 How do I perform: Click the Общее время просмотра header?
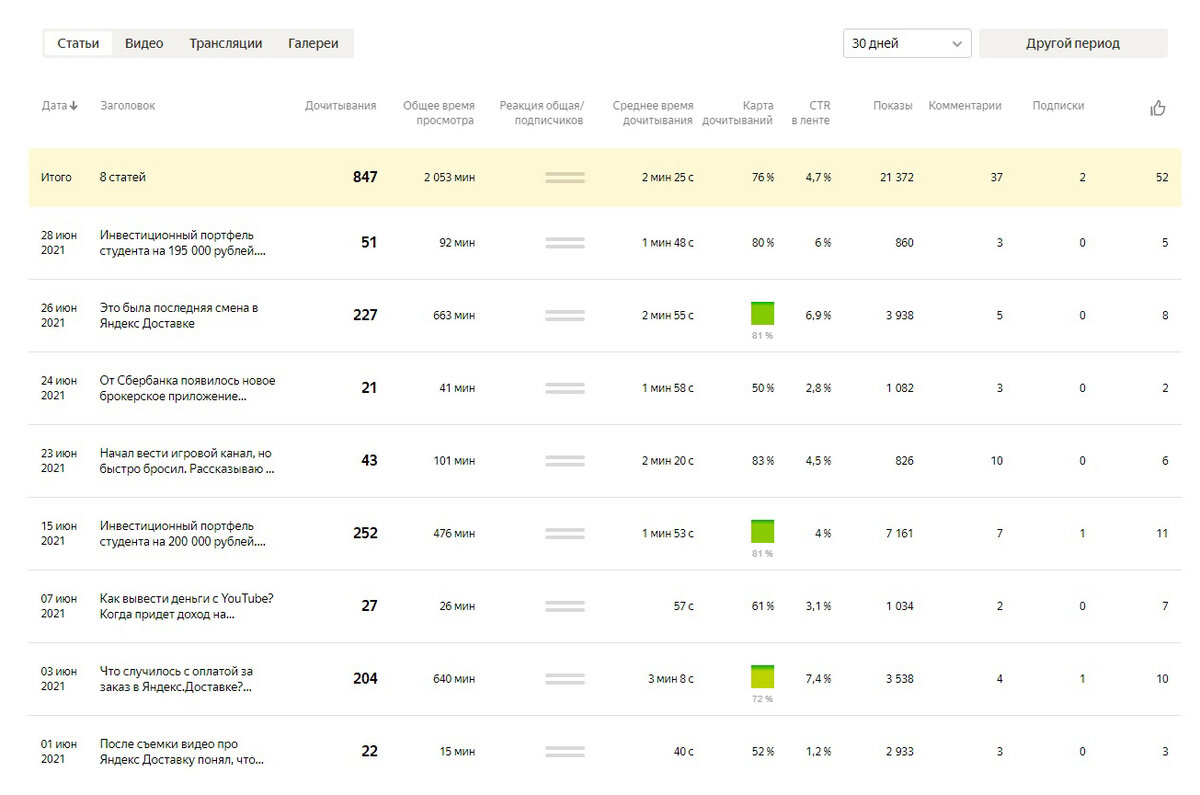click(x=439, y=113)
